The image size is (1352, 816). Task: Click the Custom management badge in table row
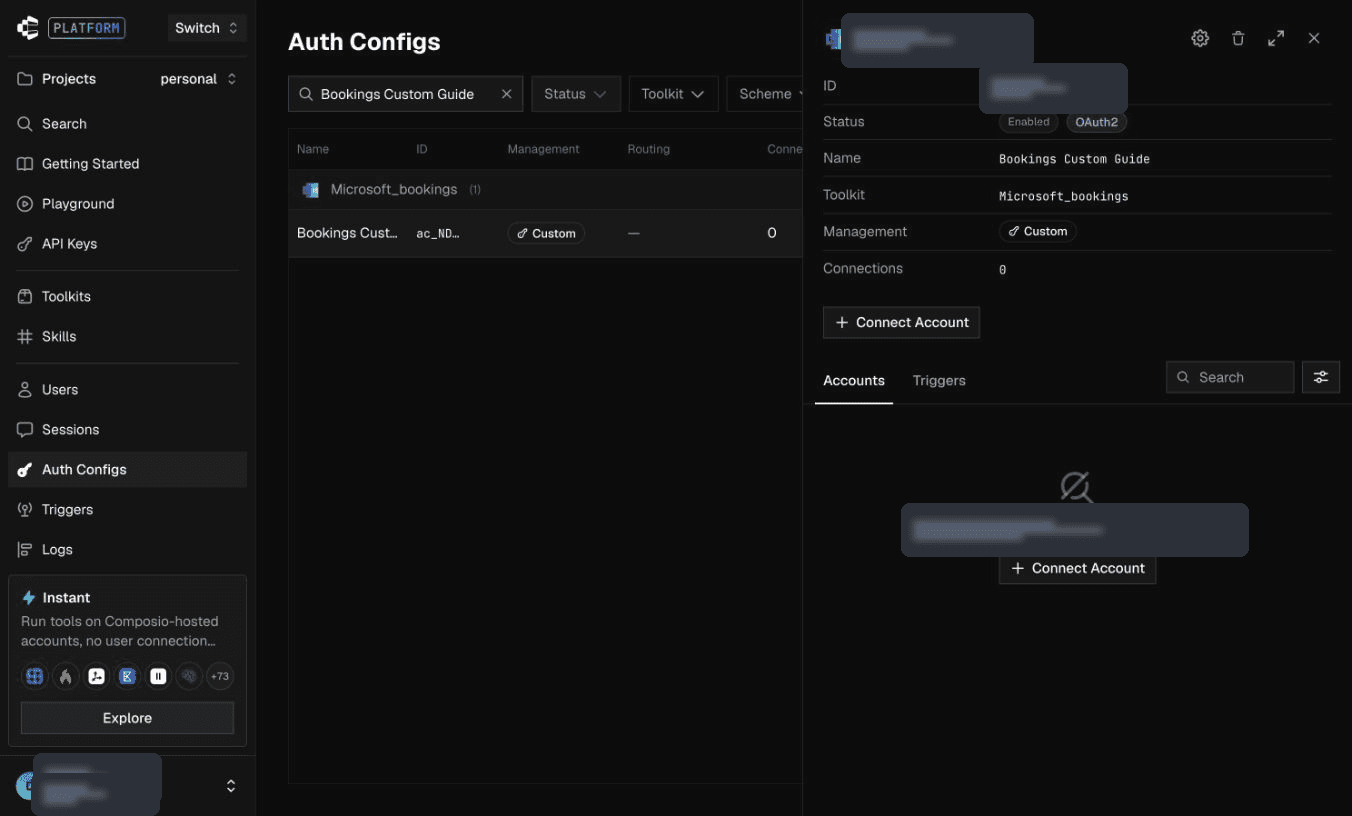(546, 233)
